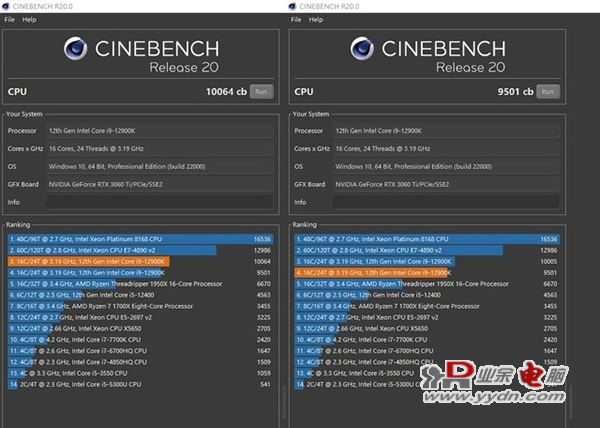Click Run button beside 9501 cb score
The width and height of the screenshot is (600, 428).
[548, 92]
